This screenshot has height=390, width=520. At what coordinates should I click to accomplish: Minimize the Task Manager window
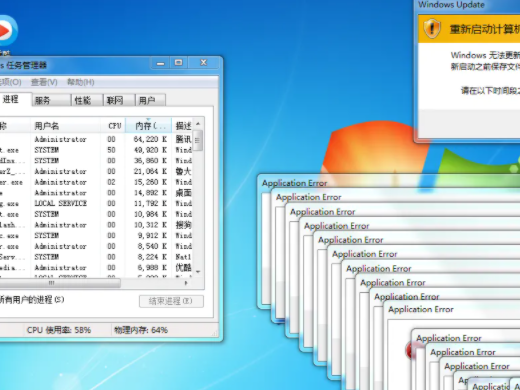[160, 63]
